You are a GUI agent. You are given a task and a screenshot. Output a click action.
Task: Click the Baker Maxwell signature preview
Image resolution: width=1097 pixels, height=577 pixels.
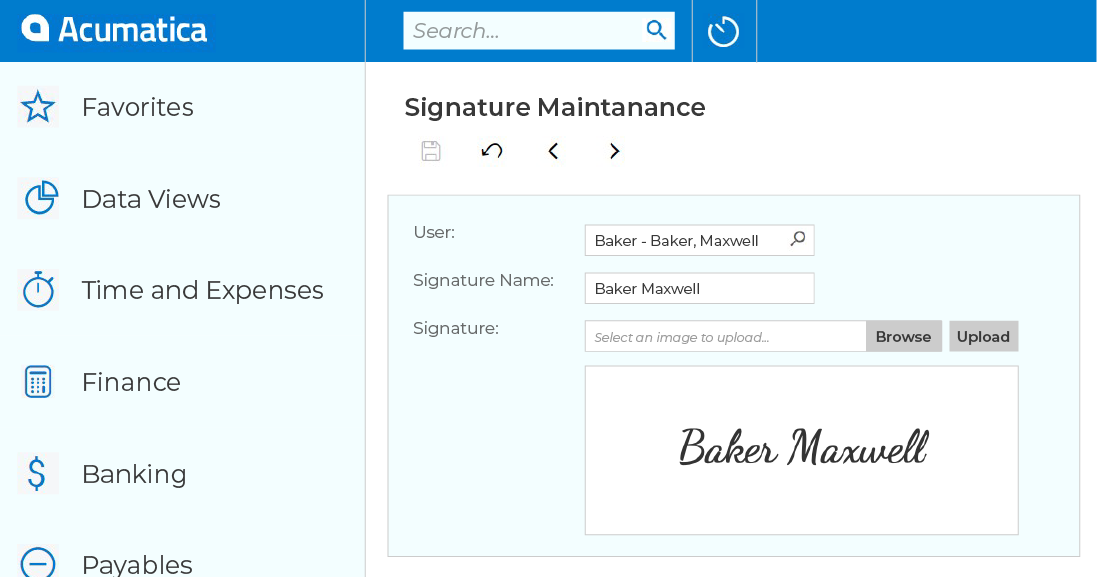pos(801,450)
